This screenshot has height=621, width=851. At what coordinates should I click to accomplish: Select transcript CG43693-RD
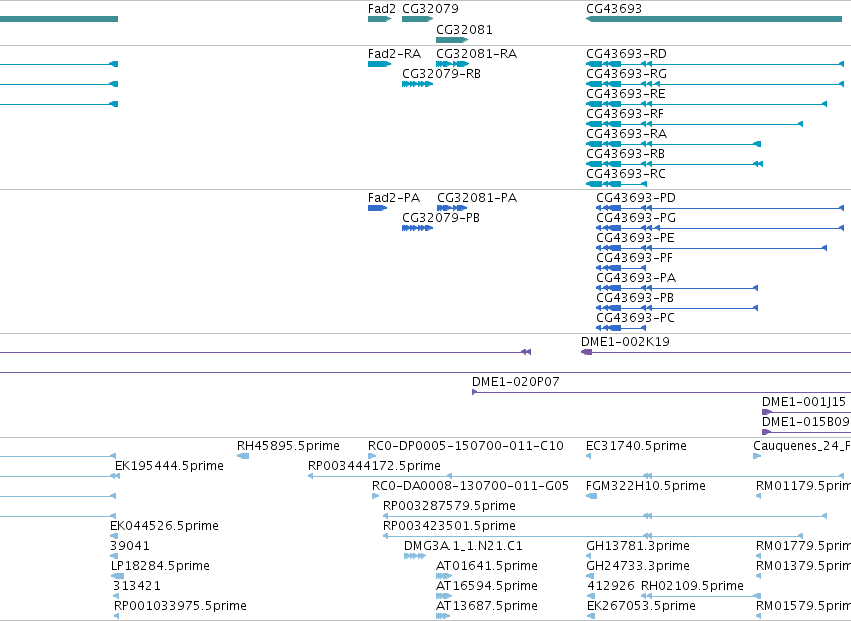coord(626,54)
